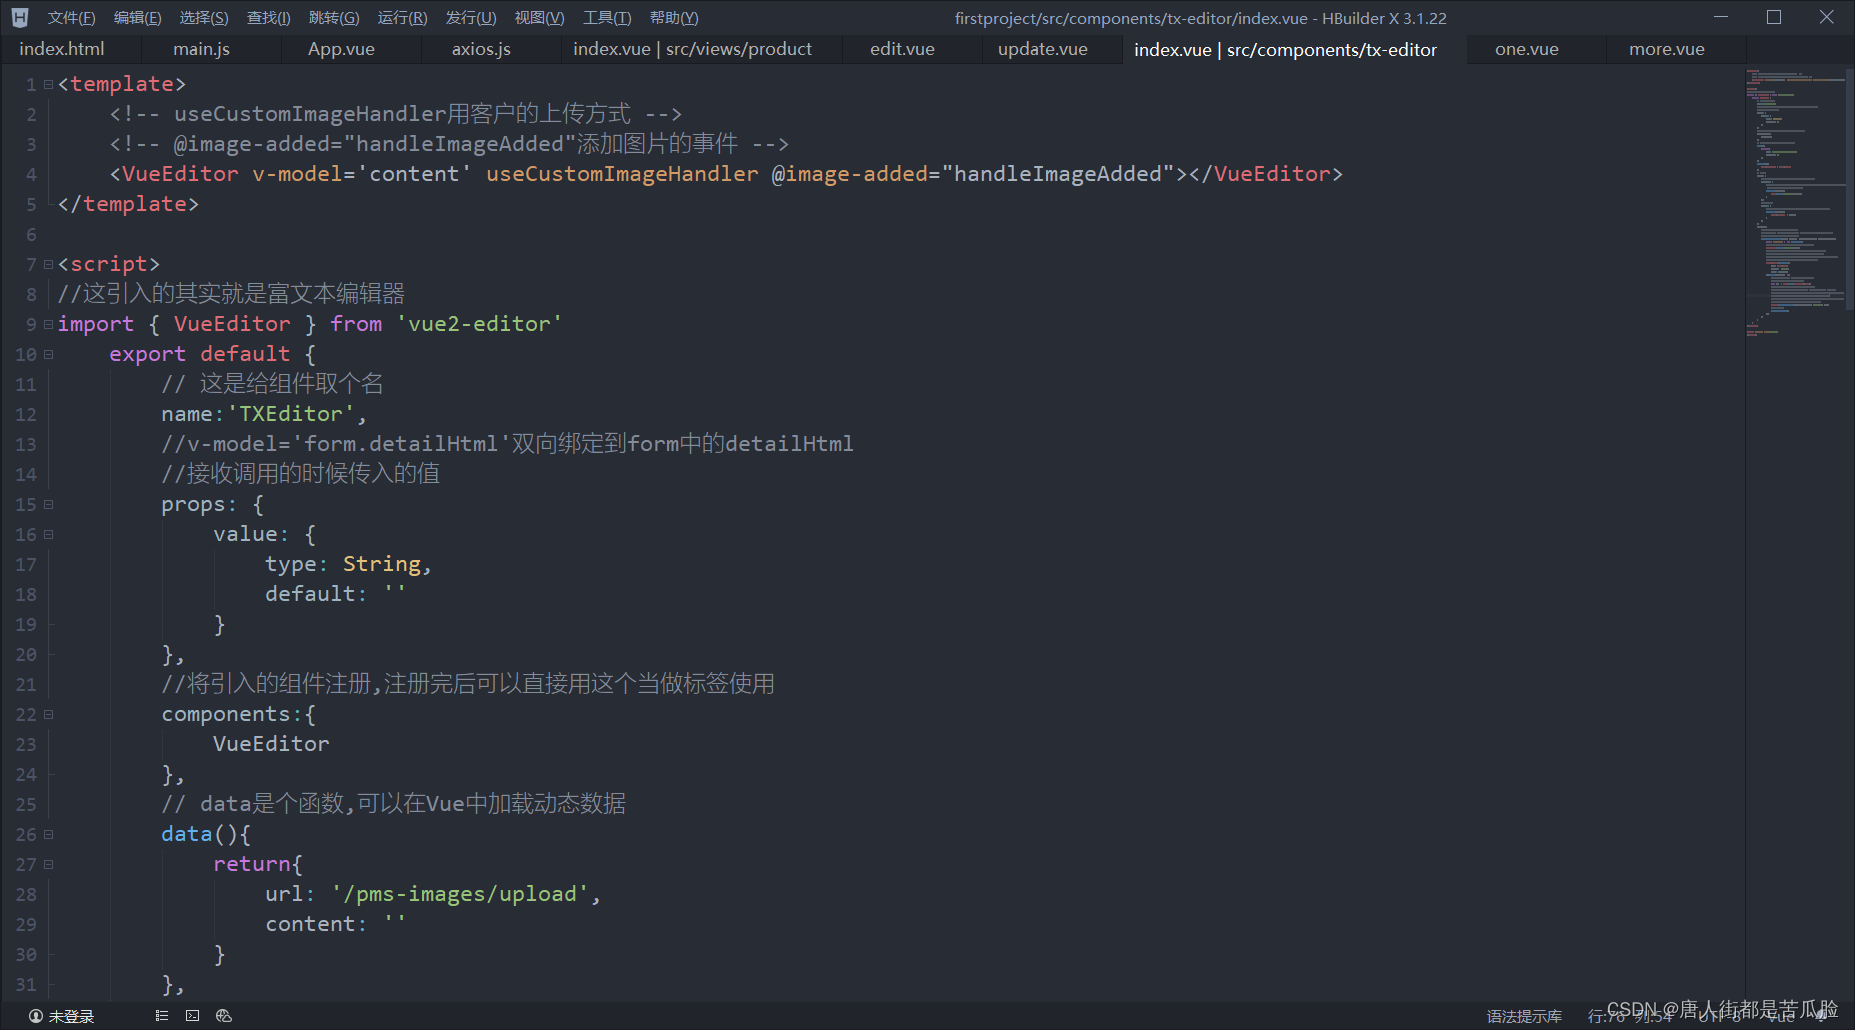This screenshot has width=1855, height=1030.
Task: Collapse the value block at line 16
Action: [x=48, y=535]
